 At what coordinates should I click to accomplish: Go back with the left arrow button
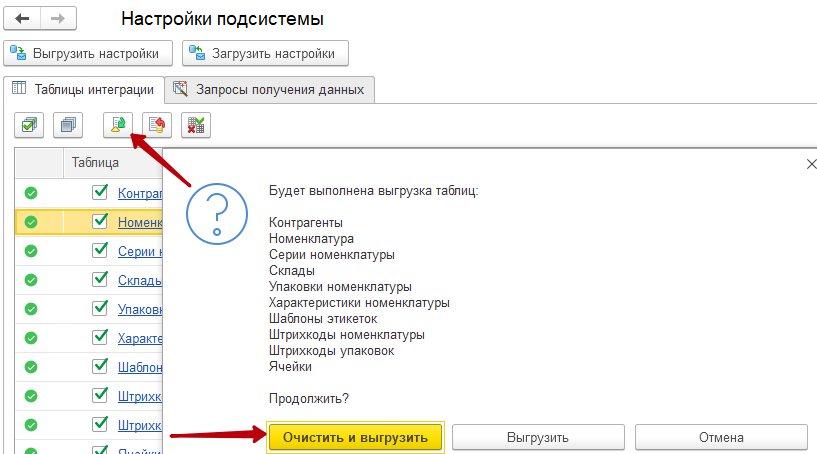pyautogui.click(x=22, y=19)
